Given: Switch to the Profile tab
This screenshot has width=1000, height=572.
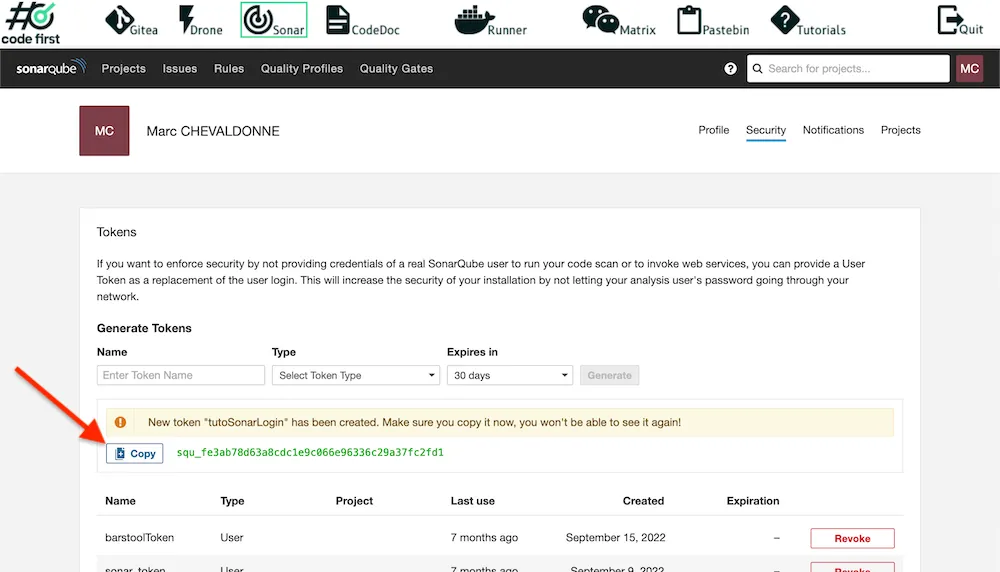Looking at the screenshot, I should [x=713, y=130].
